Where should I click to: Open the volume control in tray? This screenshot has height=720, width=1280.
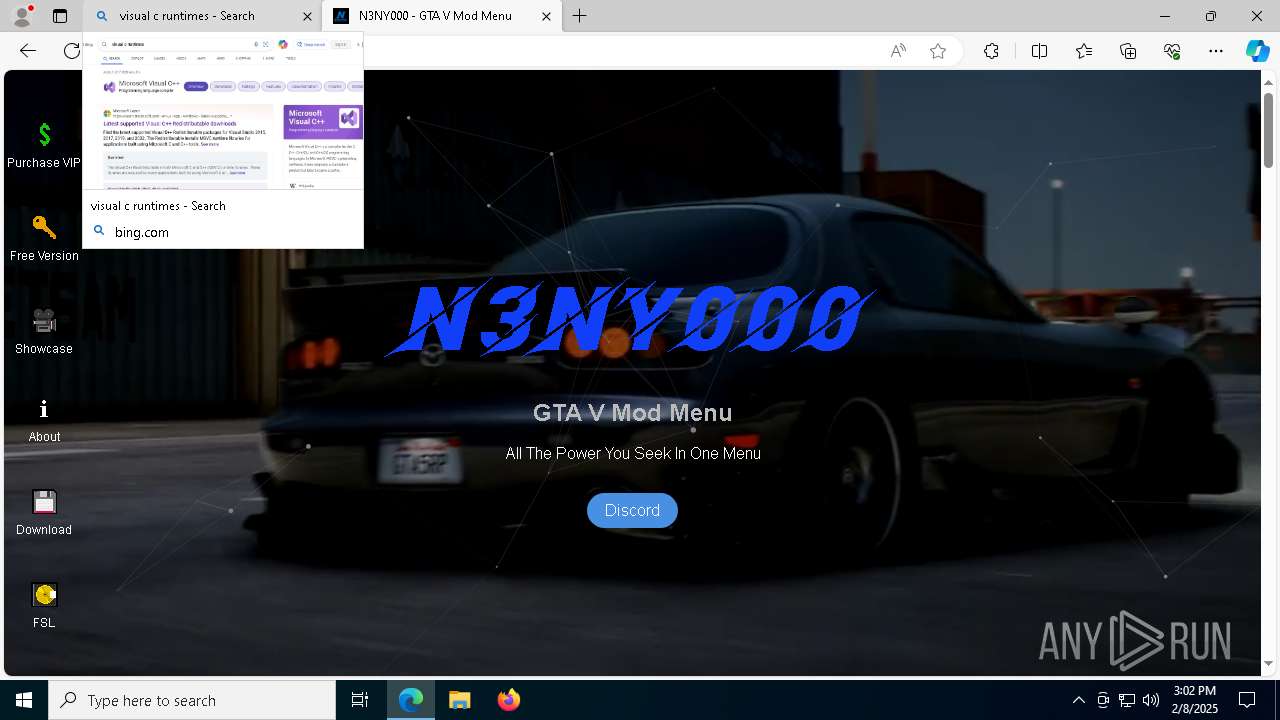point(1151,700)
